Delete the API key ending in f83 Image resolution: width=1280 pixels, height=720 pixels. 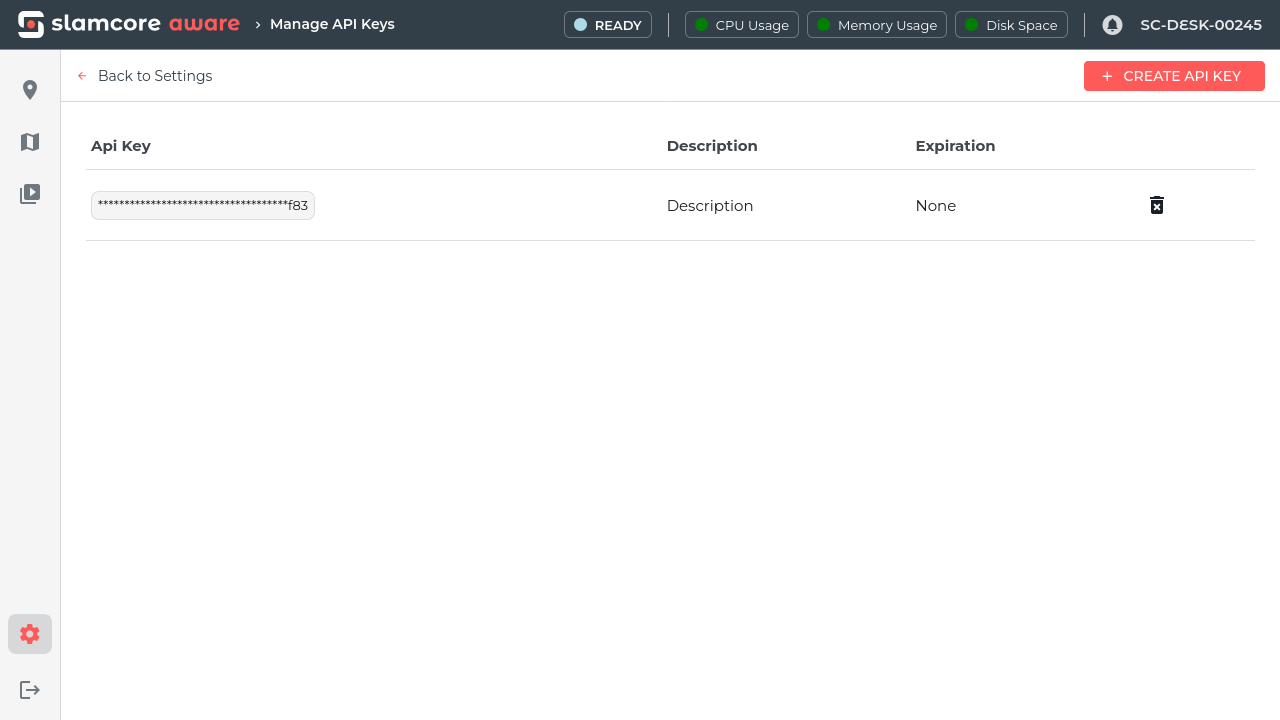(1157, 205)
